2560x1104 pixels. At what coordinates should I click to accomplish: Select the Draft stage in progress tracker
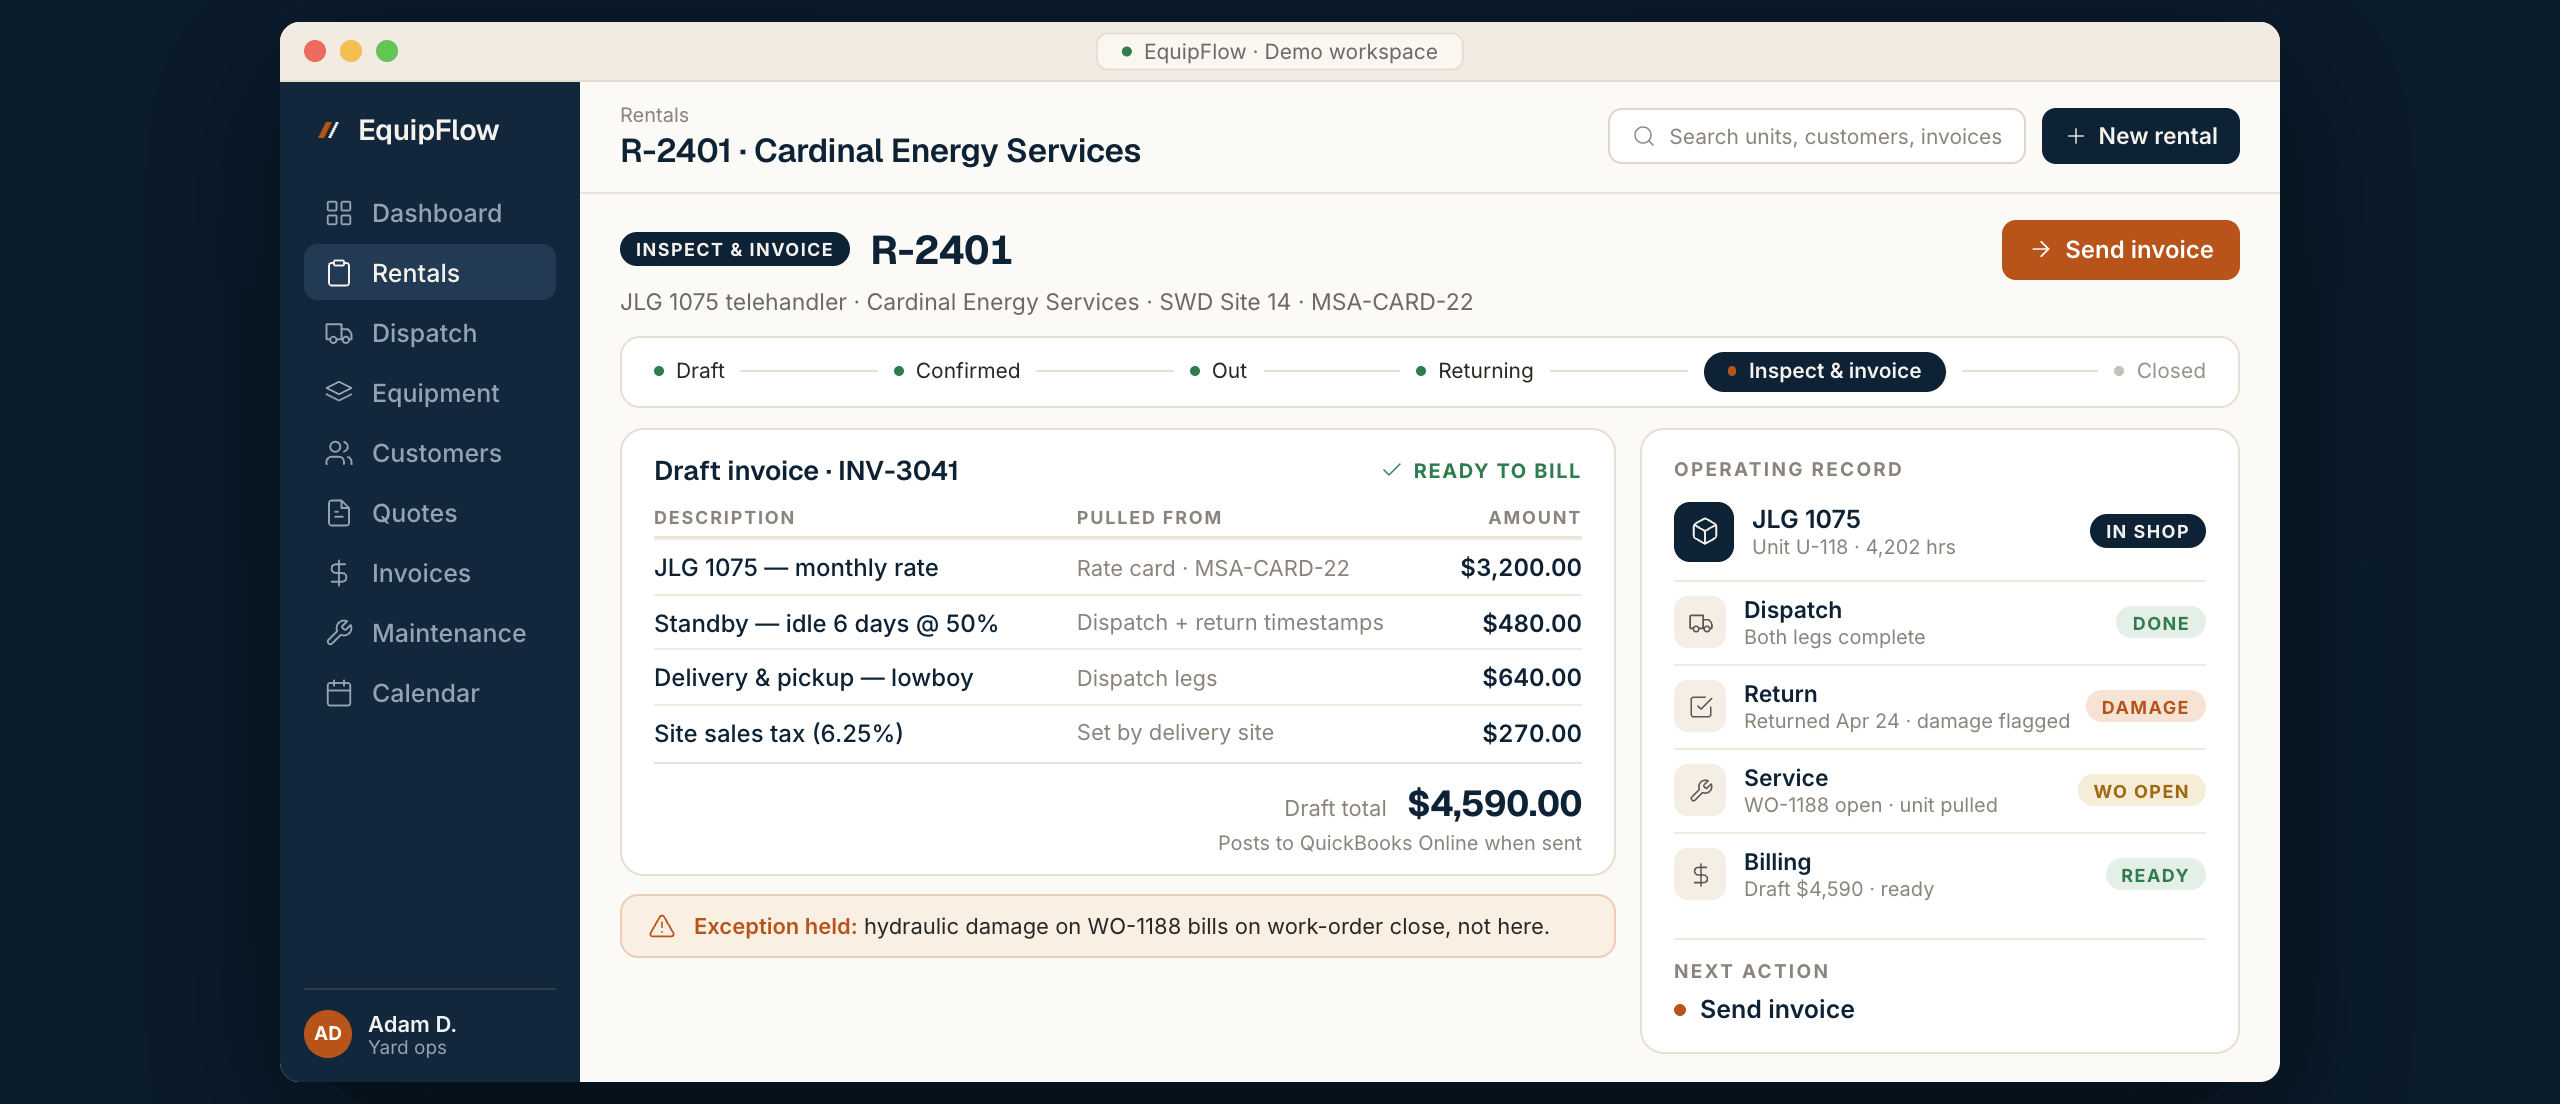[689, 371]
